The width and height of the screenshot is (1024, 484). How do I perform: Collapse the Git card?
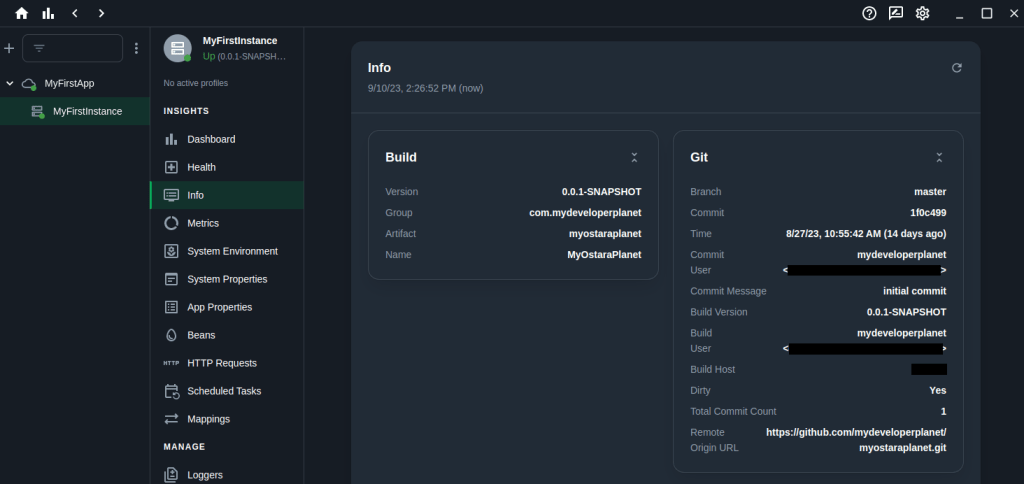pos(939,158)
